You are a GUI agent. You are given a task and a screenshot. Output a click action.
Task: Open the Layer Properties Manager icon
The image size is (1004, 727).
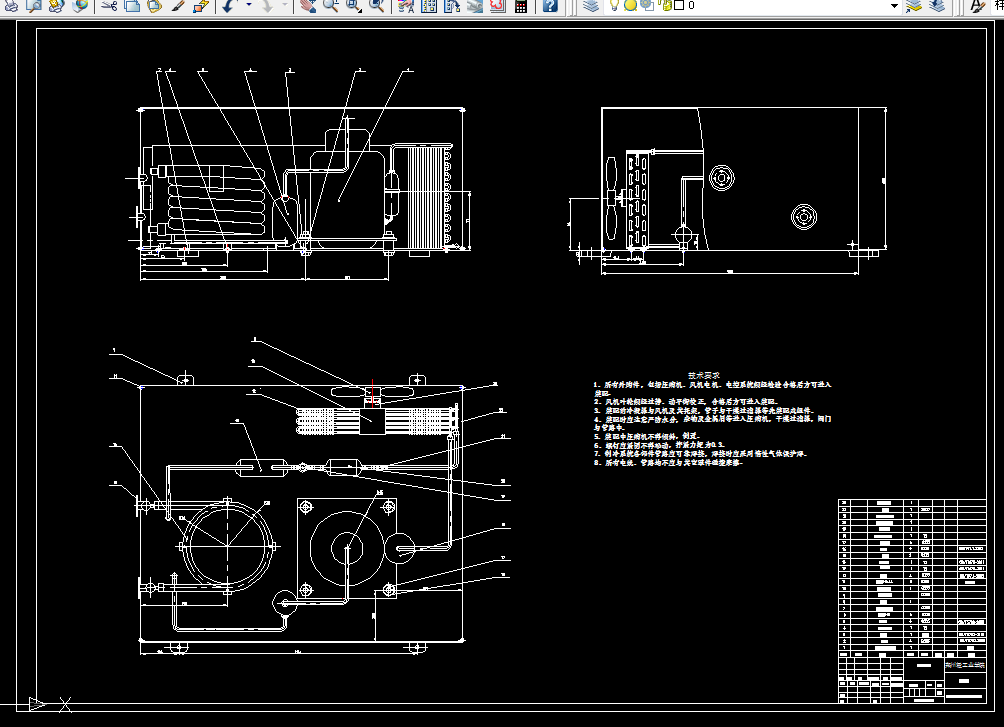592,5
